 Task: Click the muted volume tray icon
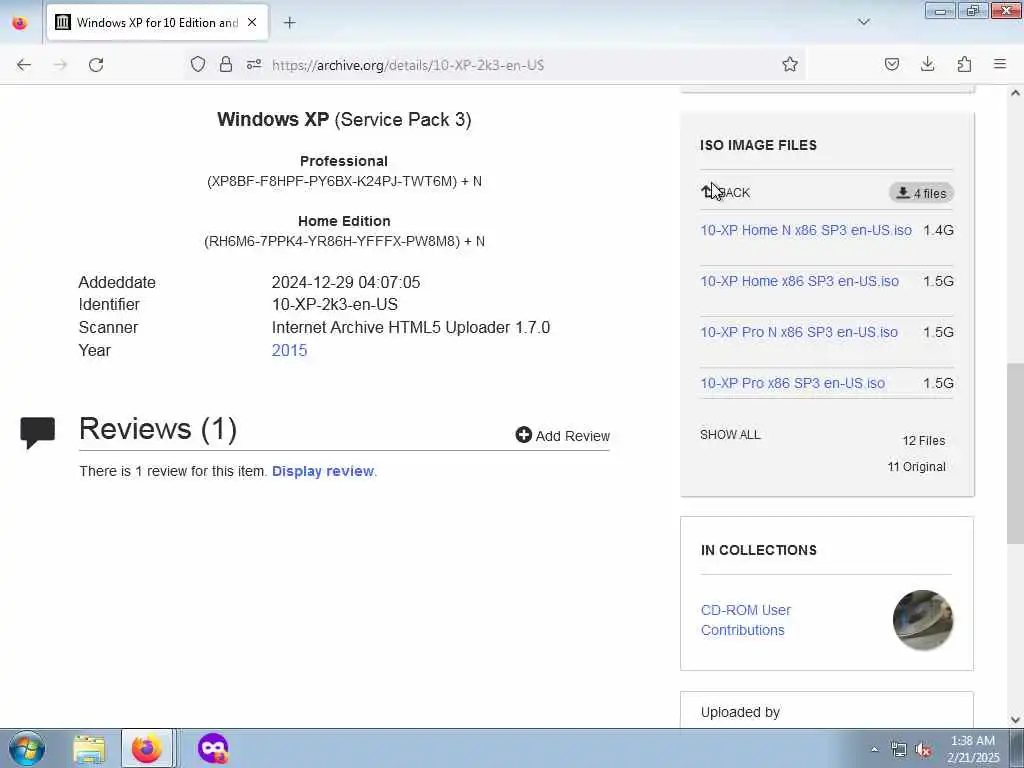pos(923,750)
